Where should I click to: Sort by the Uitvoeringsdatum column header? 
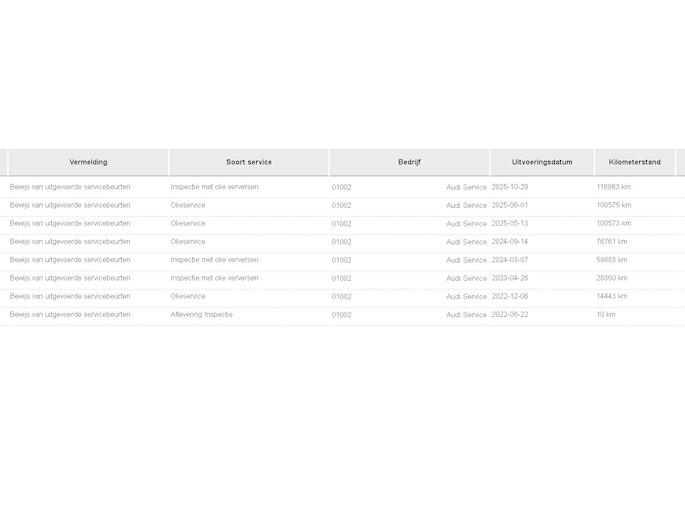point(542,162)
